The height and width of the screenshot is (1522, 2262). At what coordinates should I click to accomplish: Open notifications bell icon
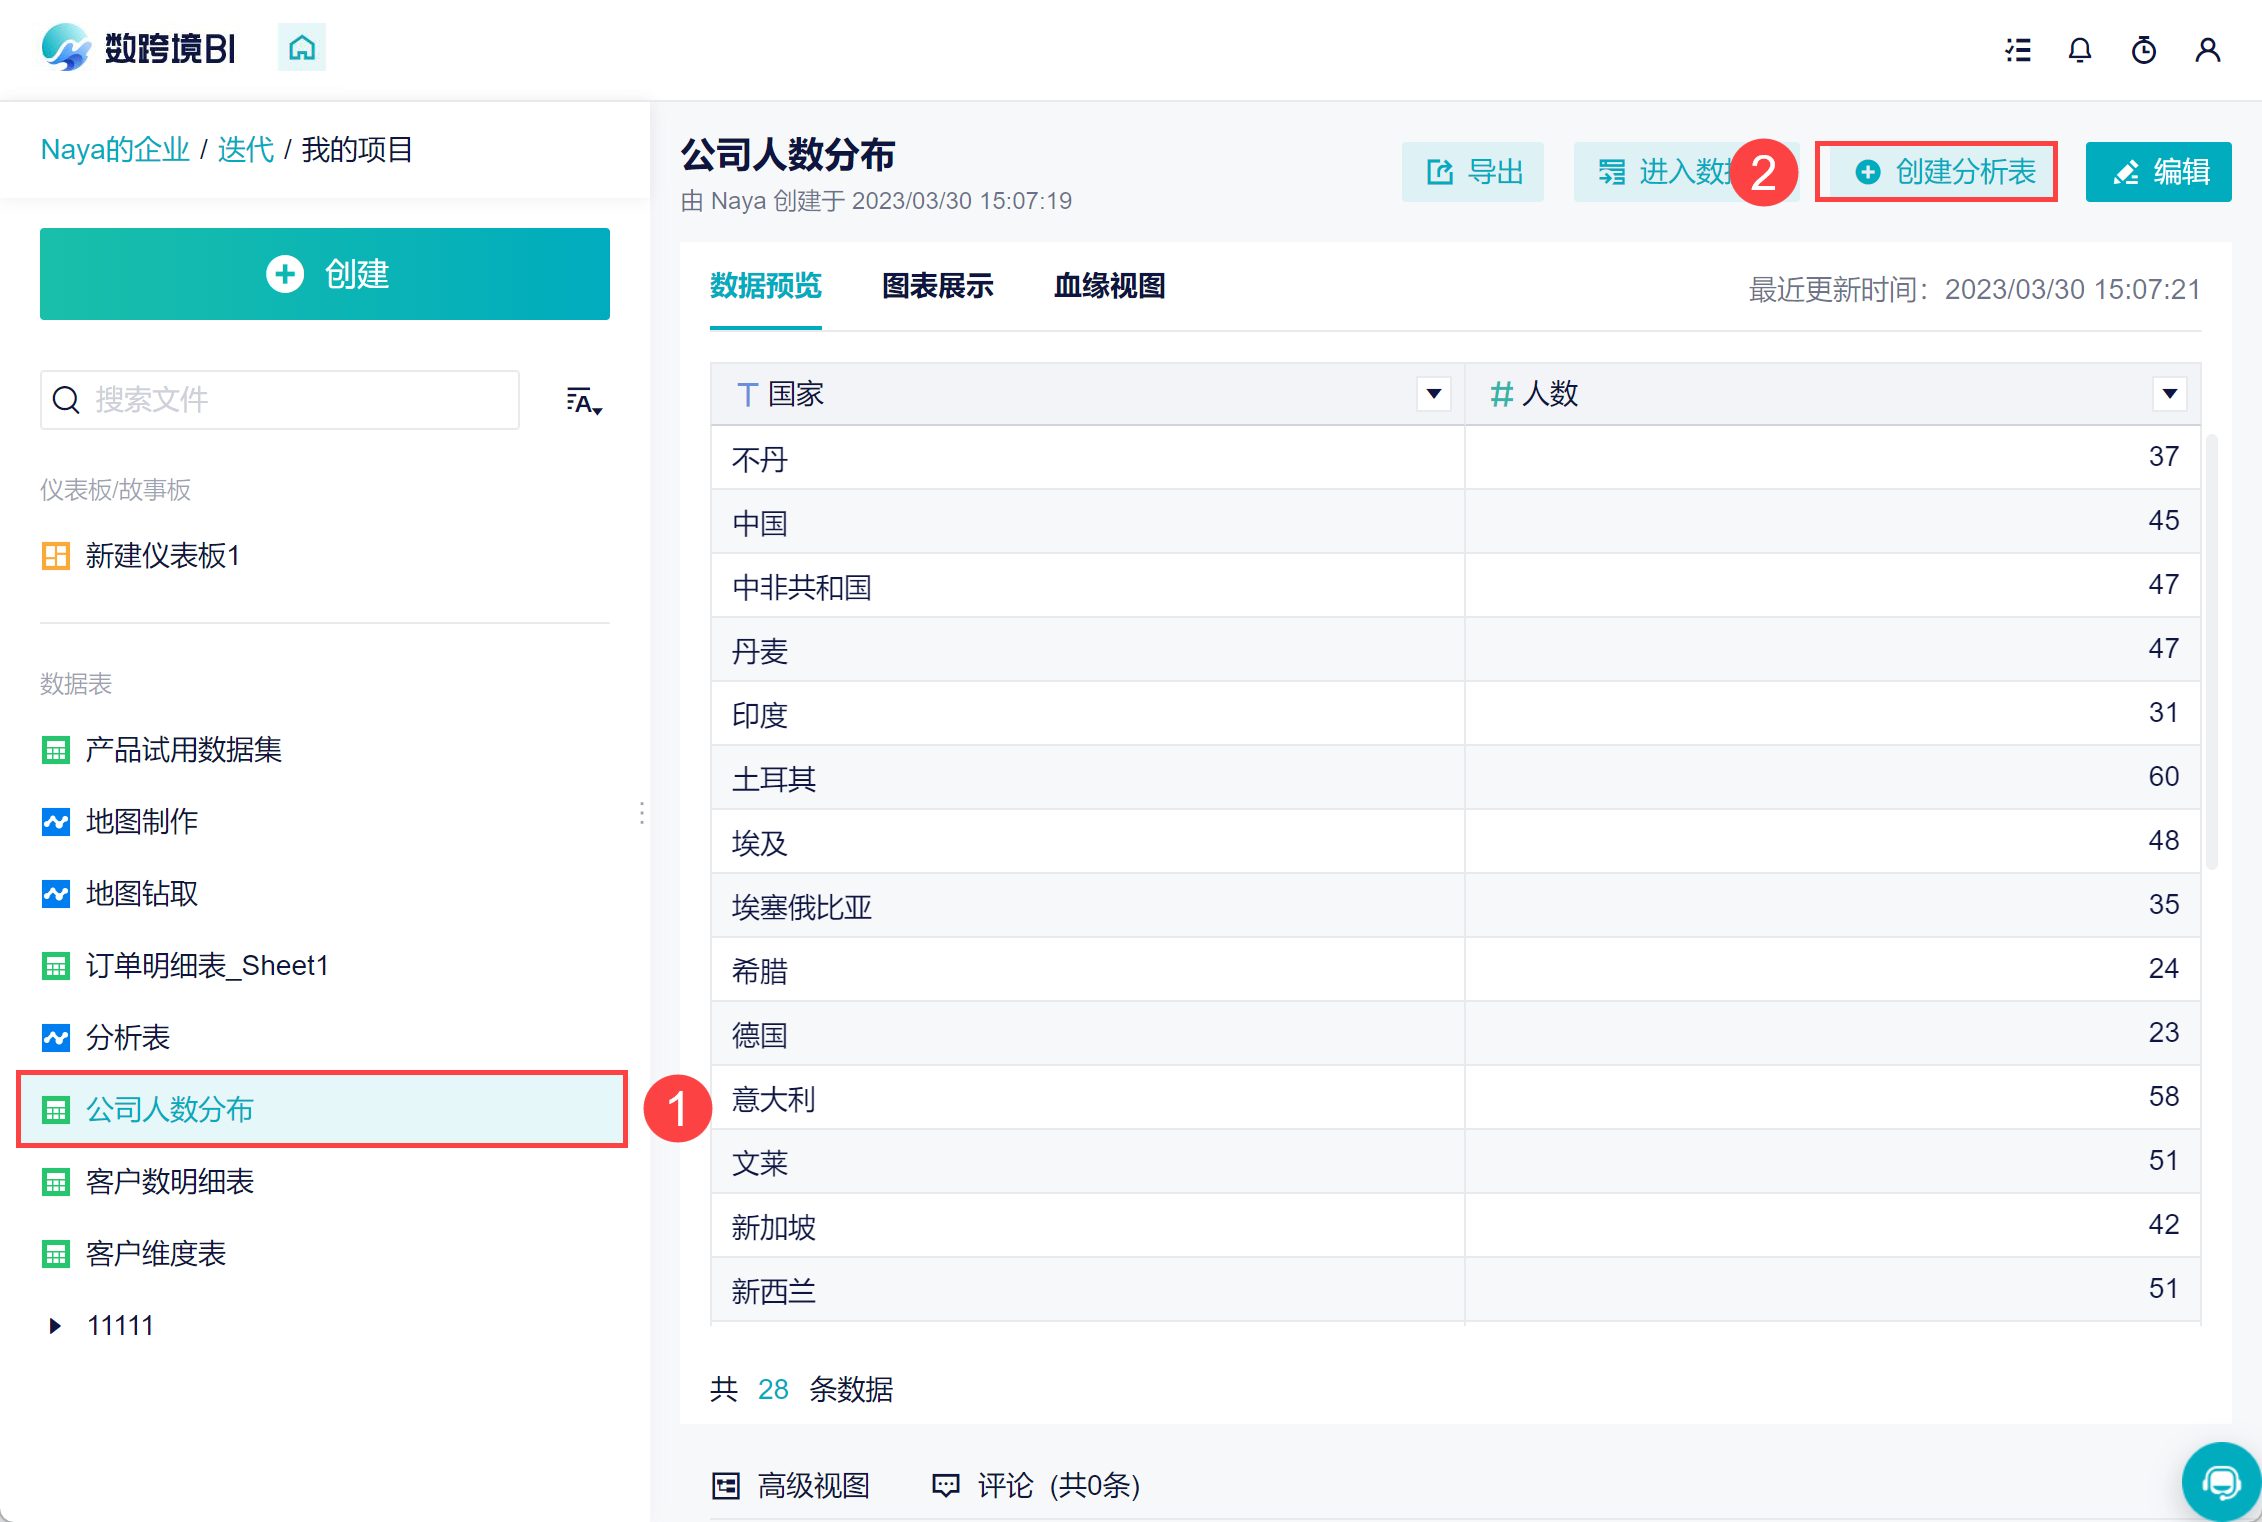(2080, 50)
